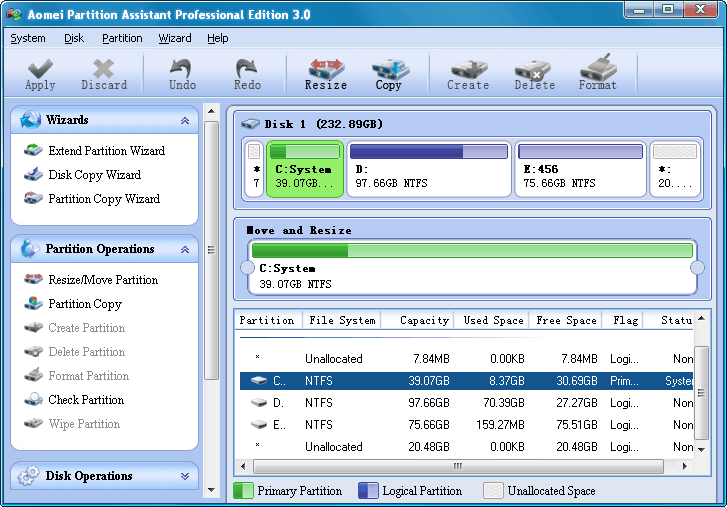Image resolution: width=727 pixels, height=507 pixels.
Task: Click the Format Partition sidebar icon
Action: point(33,374)
